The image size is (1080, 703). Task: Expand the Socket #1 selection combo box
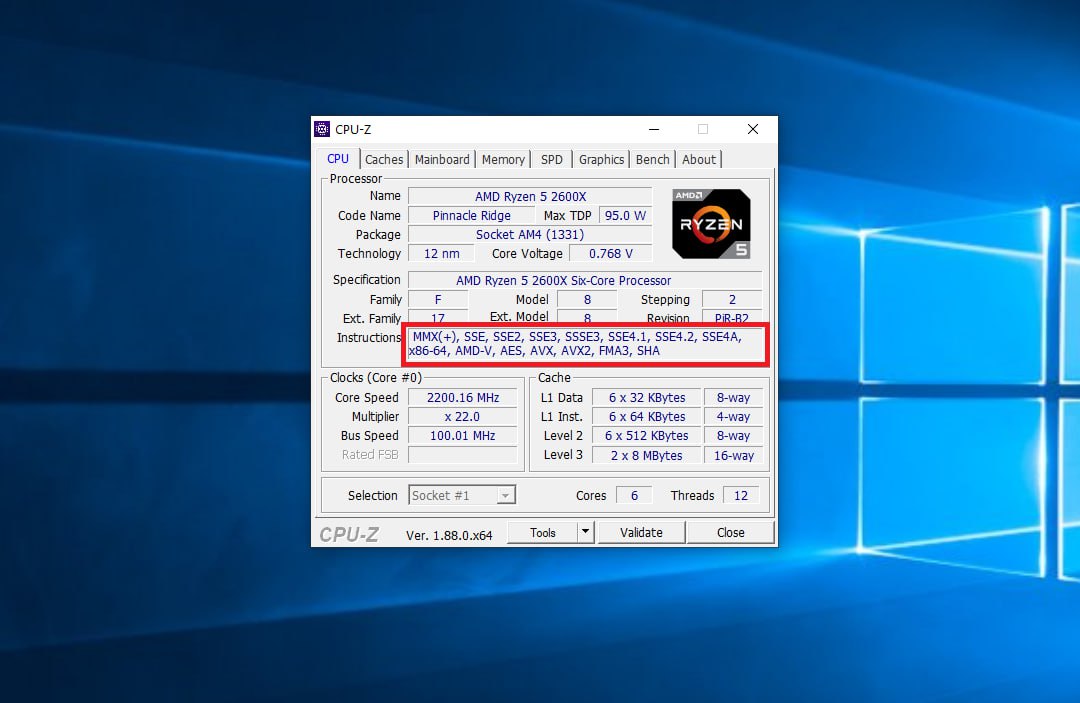[461, 495]
